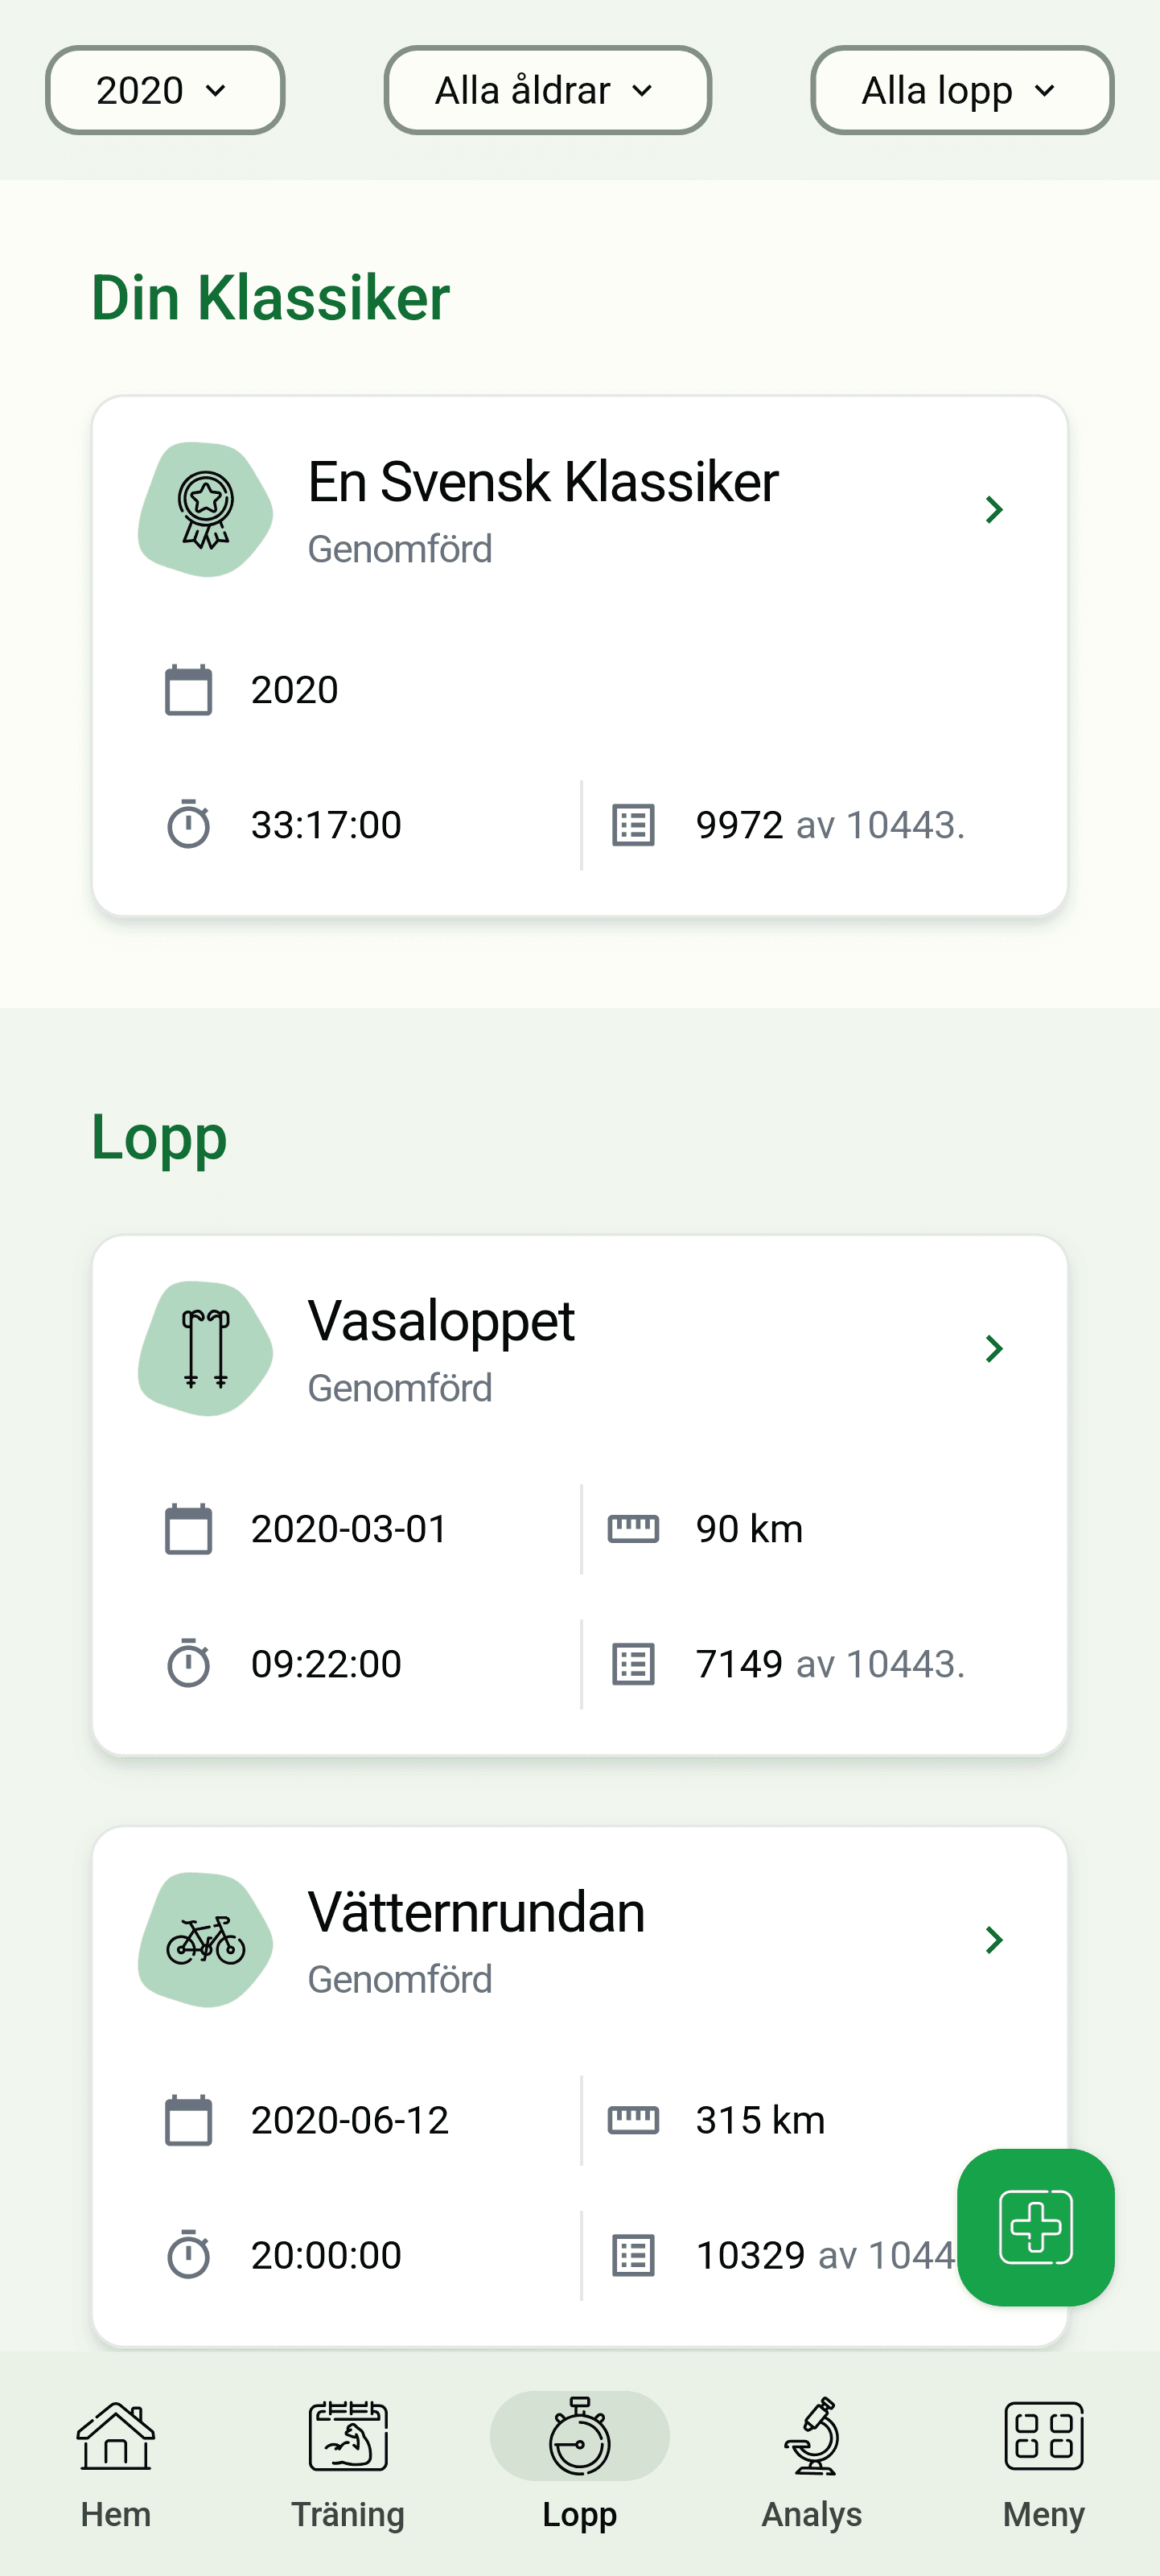The width and height of the screenshot is (1160, 2576).
Task: Click the Vätternrundan bicycle icon
Action: pyautogui.click(x=205, y=1940)
